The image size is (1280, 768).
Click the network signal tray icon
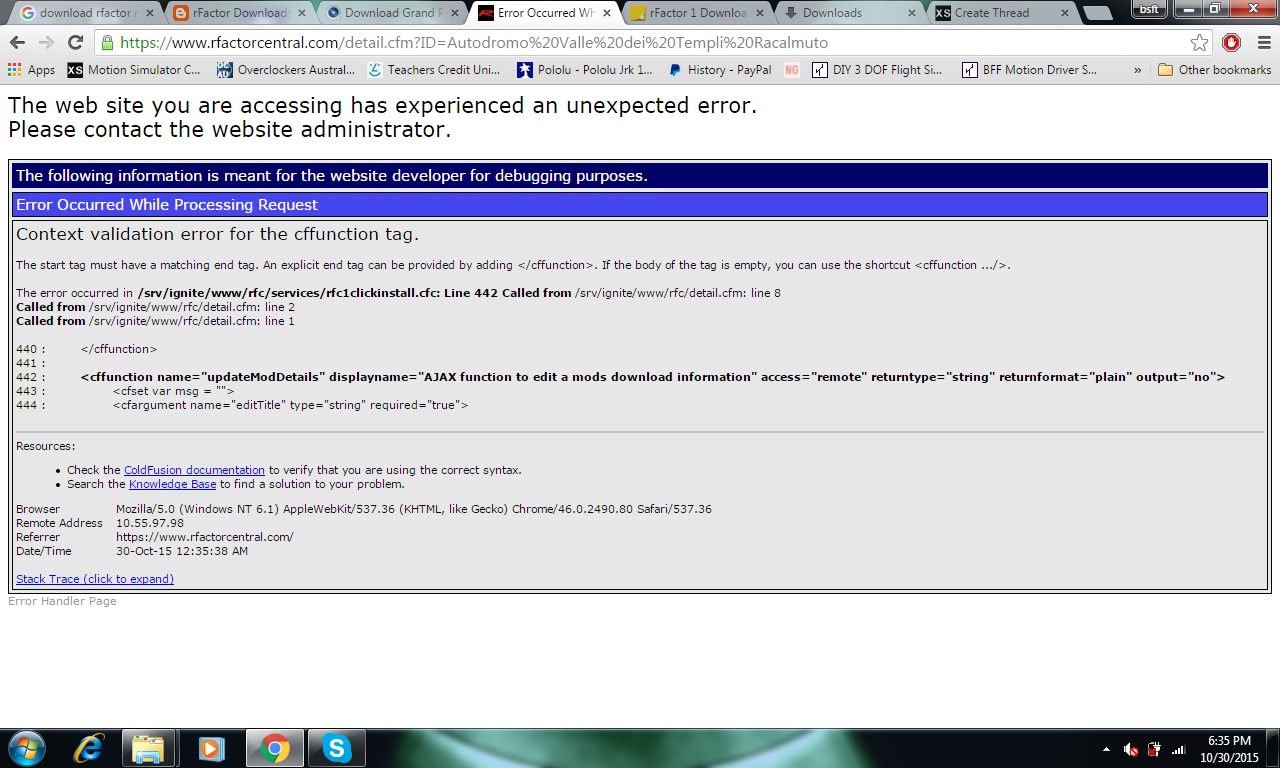pos(1179,749)
